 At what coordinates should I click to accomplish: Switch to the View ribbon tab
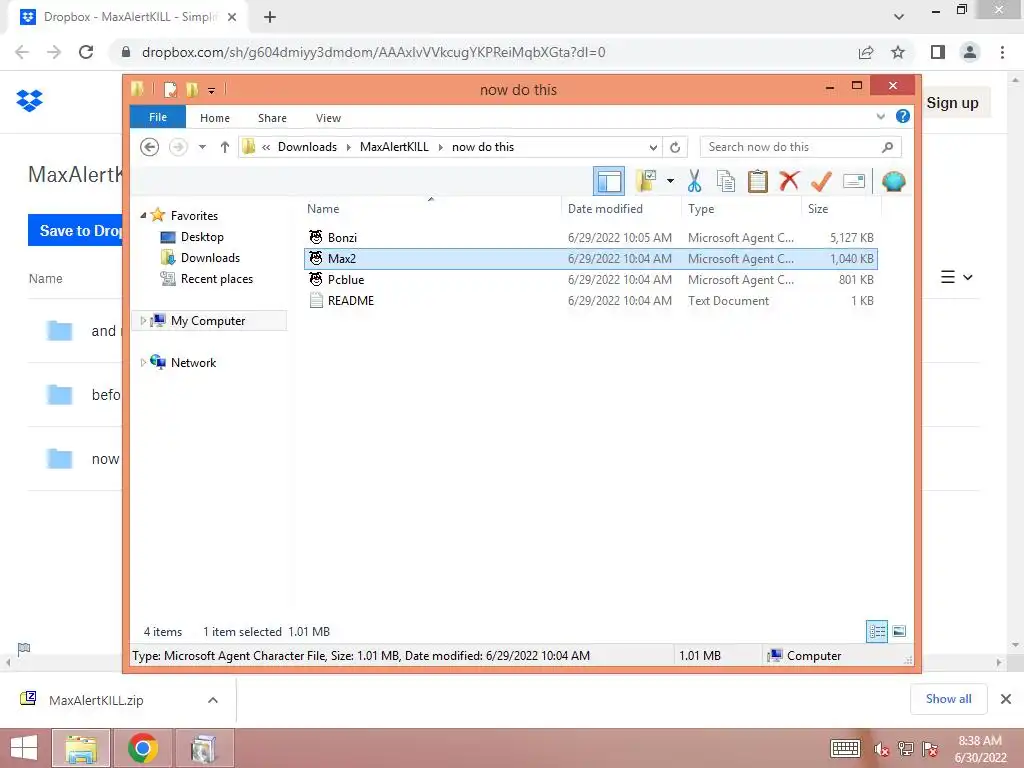(x=328, y=118)
